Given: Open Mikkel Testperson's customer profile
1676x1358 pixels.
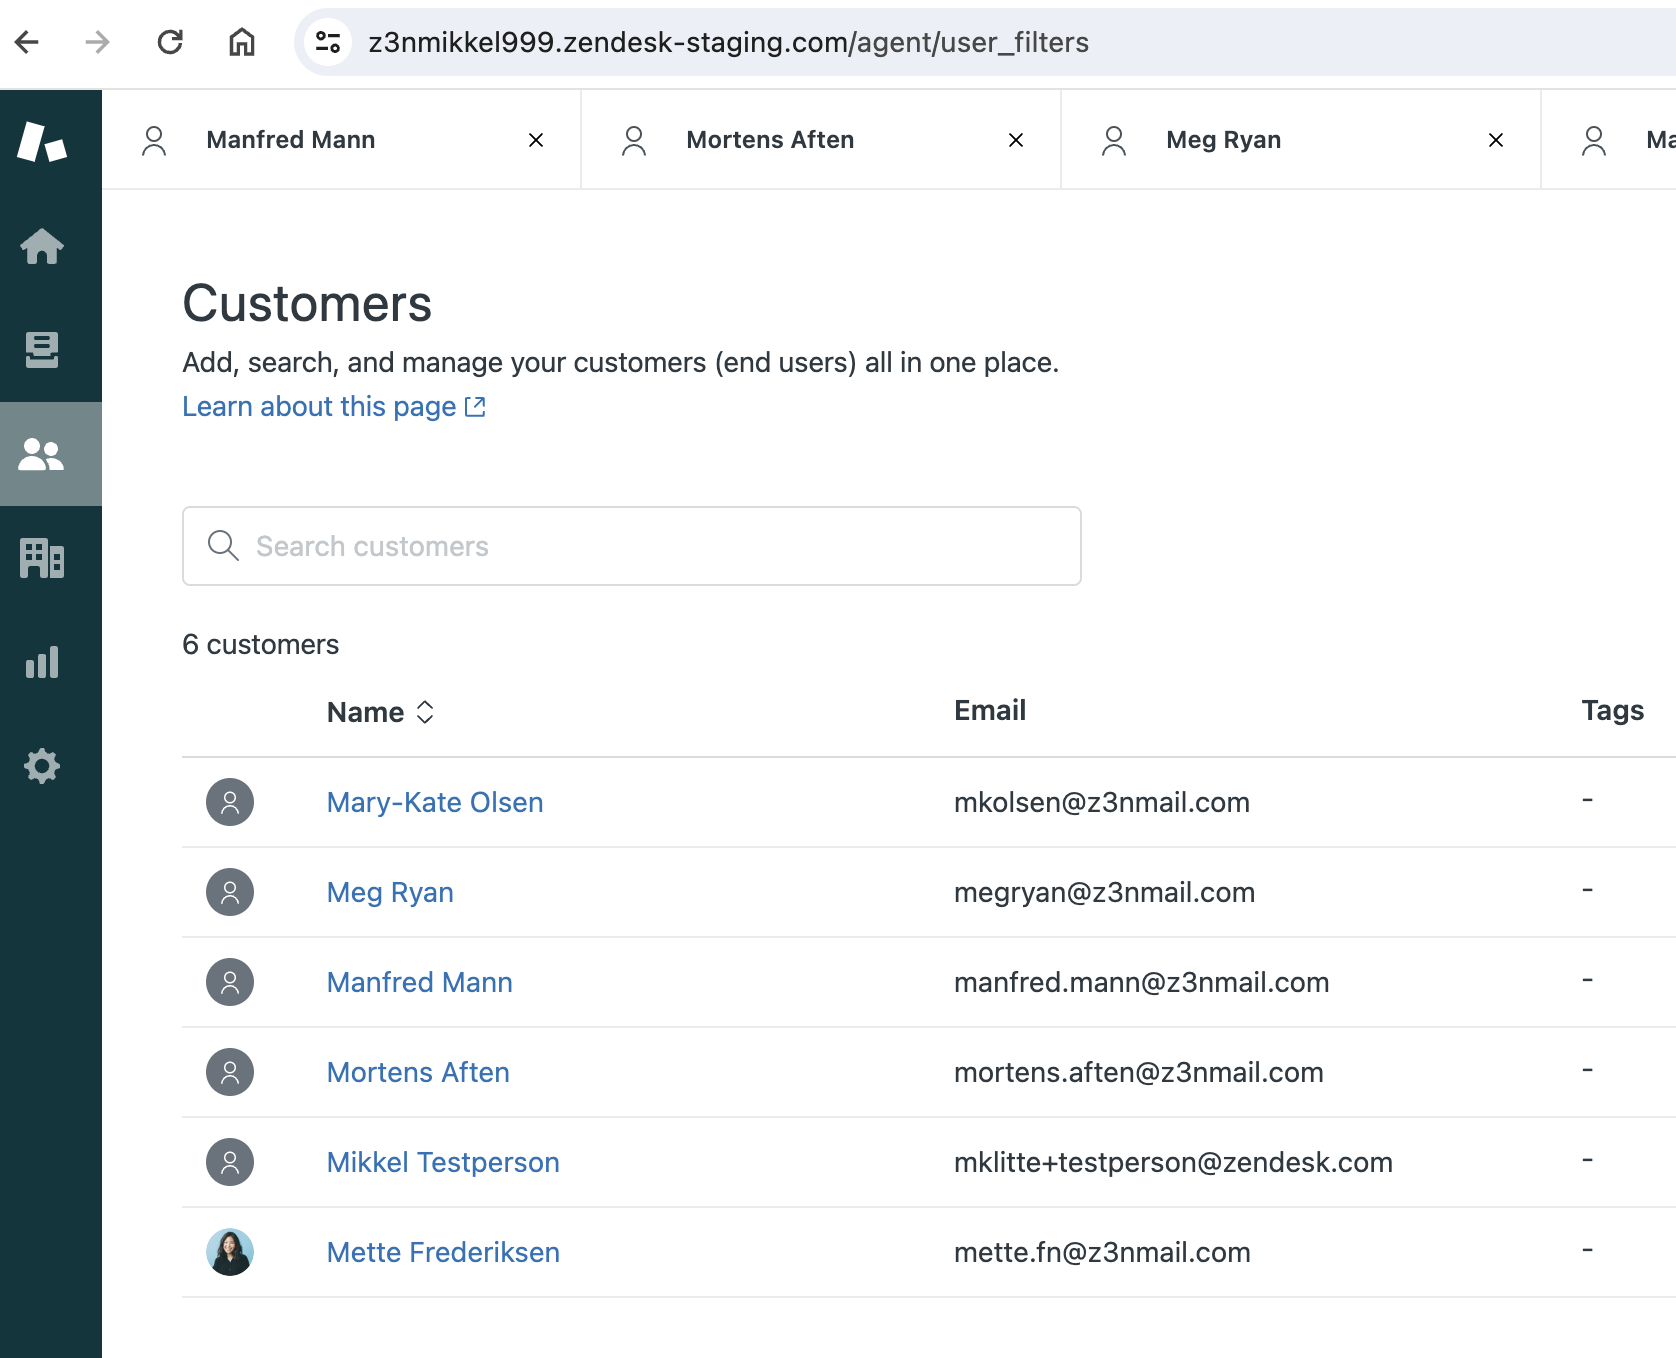Looking at the screenshot, I should [443, 1162].
